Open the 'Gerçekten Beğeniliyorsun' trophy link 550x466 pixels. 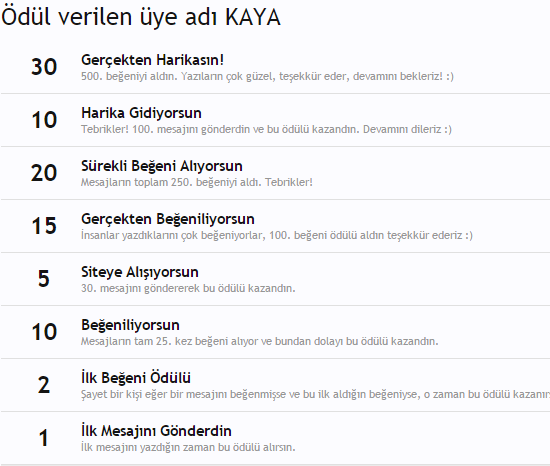click(168, 219)
